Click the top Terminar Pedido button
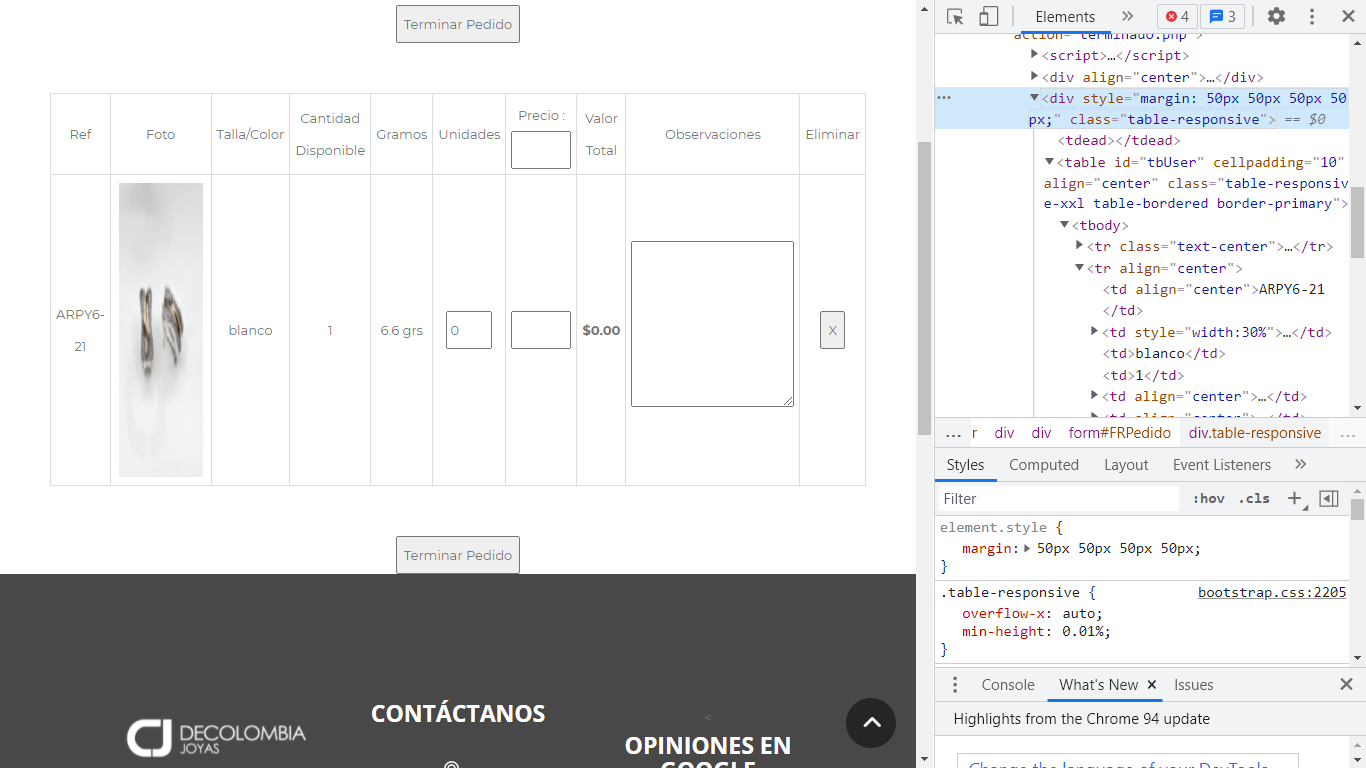Screen dimensions: 1366x768 (x=458, y=24)
